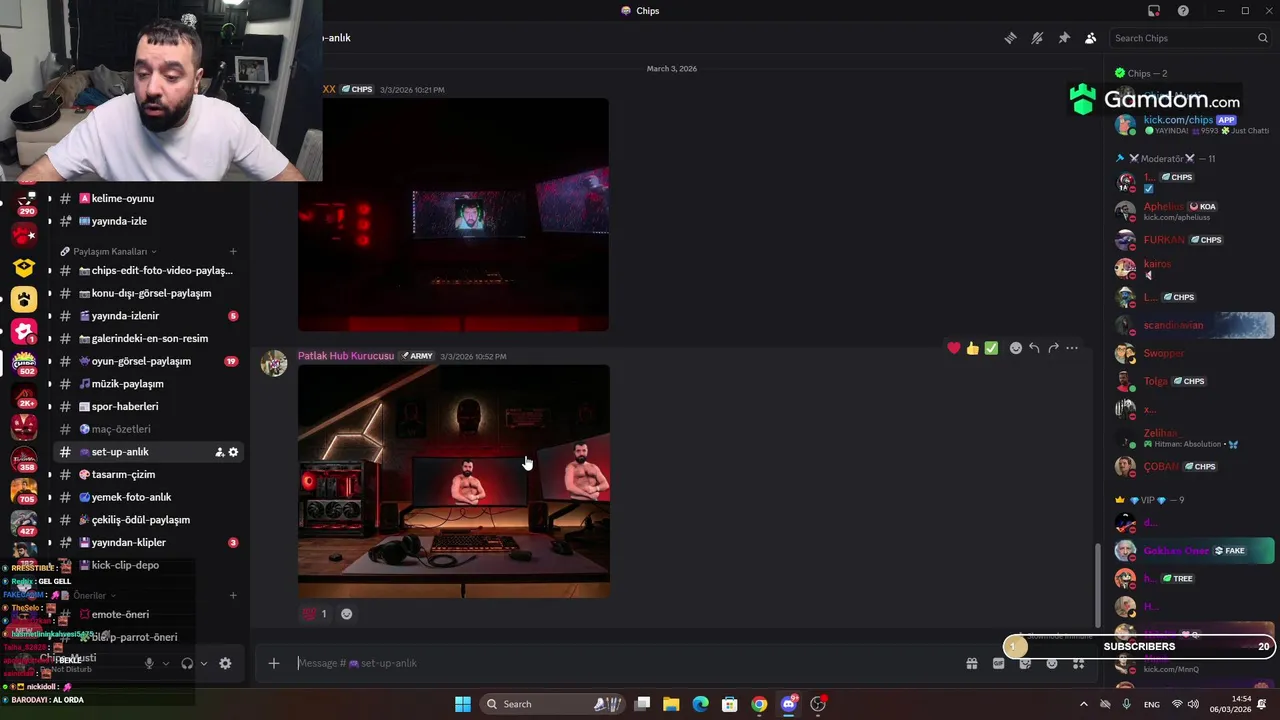Open invite icon on set-up-anlık channel
The height and width of the screenshot is (720, 1280).
click(219, 452)
